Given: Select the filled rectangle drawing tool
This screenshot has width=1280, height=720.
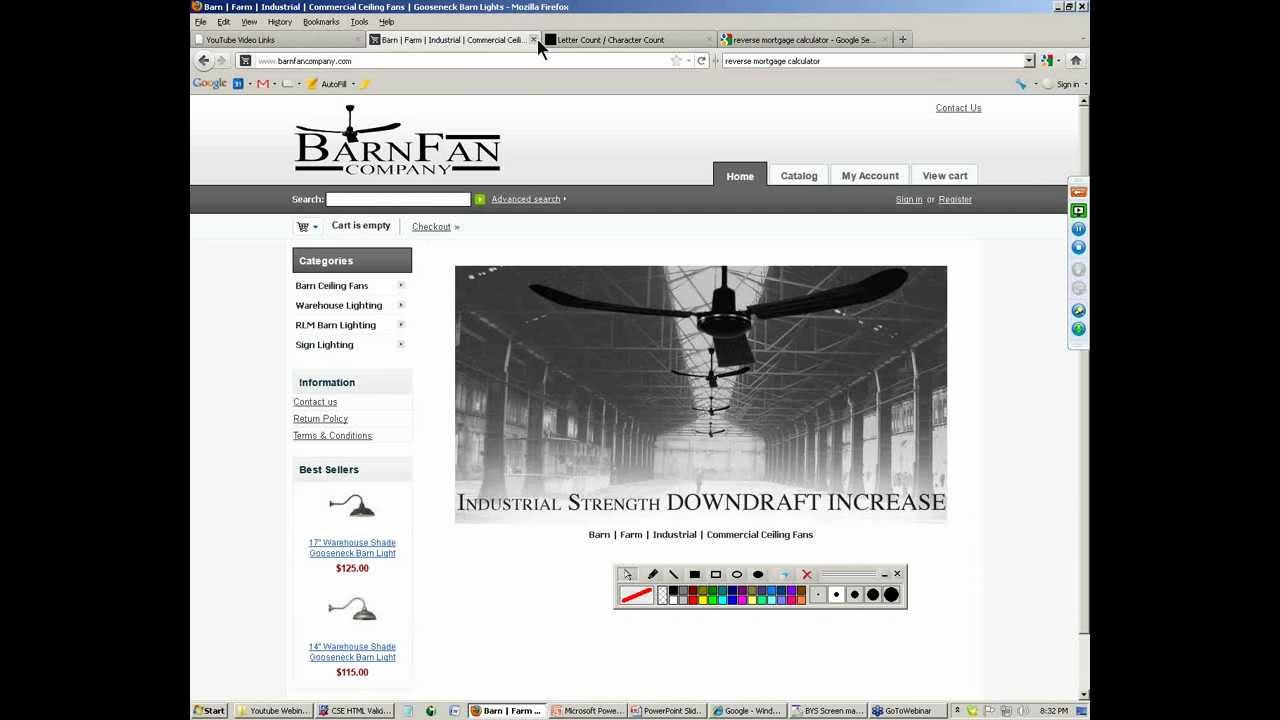Looking at the screenshot, I should pyautogui.click(x=694, y=575).
